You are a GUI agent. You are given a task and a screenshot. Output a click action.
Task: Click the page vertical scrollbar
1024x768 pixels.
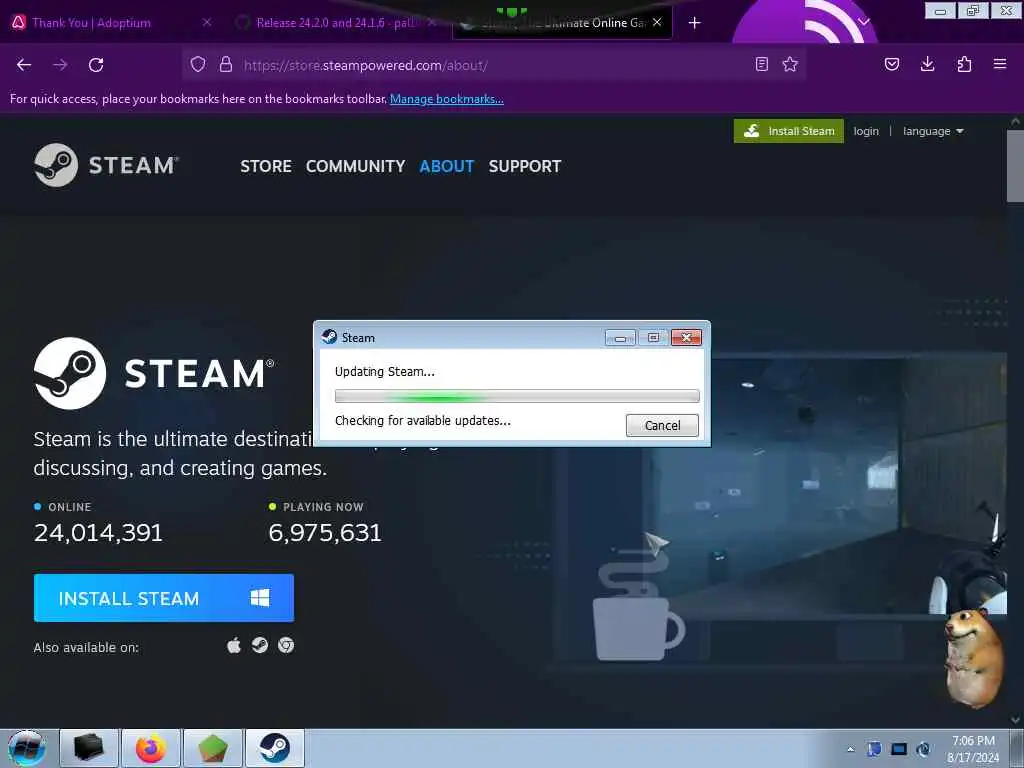pos(1015,167)
